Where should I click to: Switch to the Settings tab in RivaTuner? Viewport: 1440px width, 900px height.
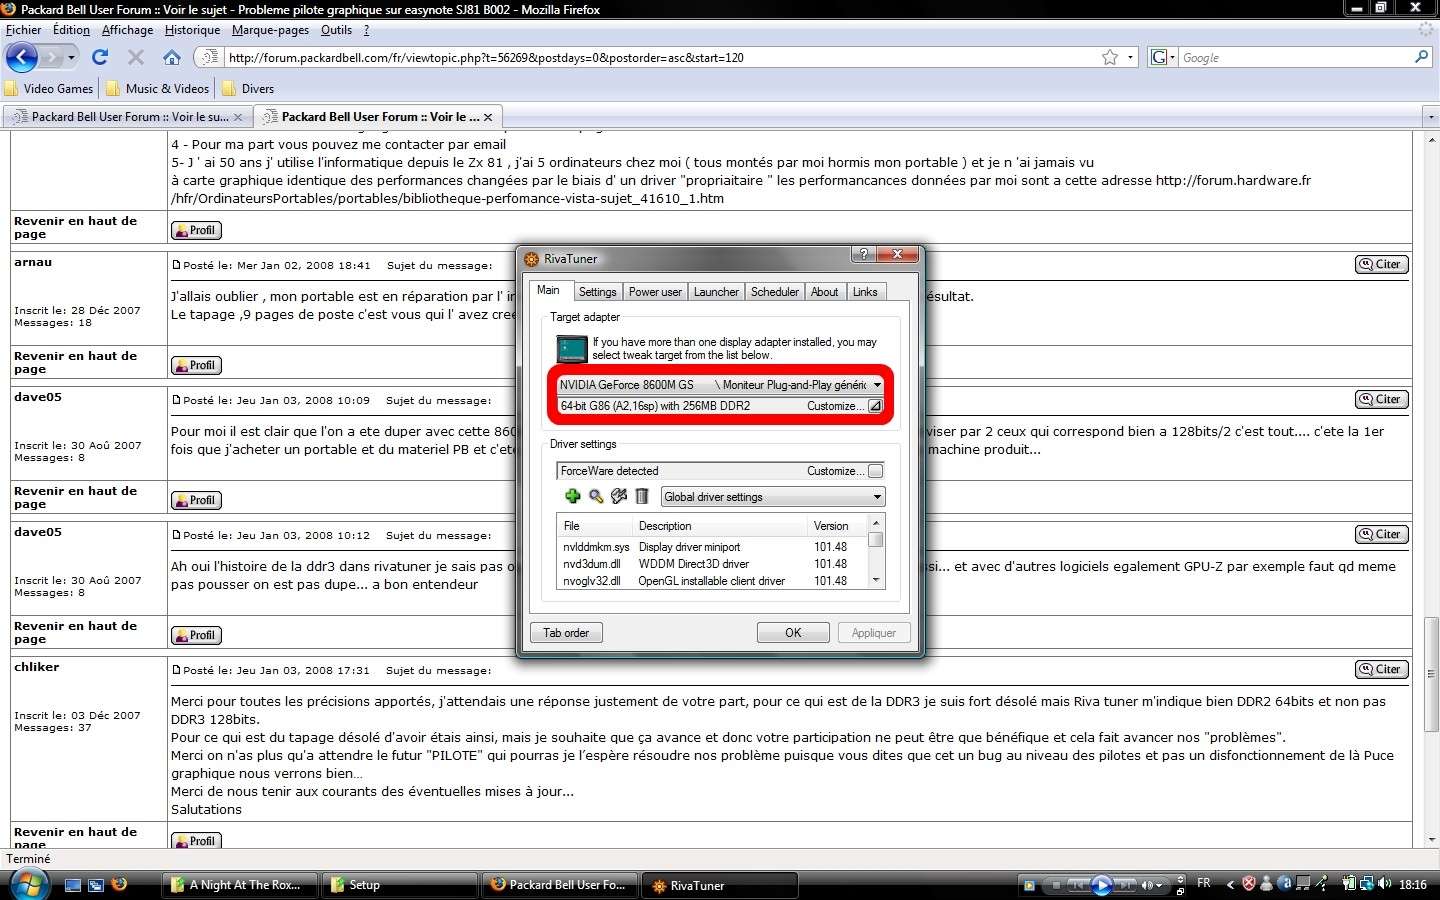(x=597, y=292)
